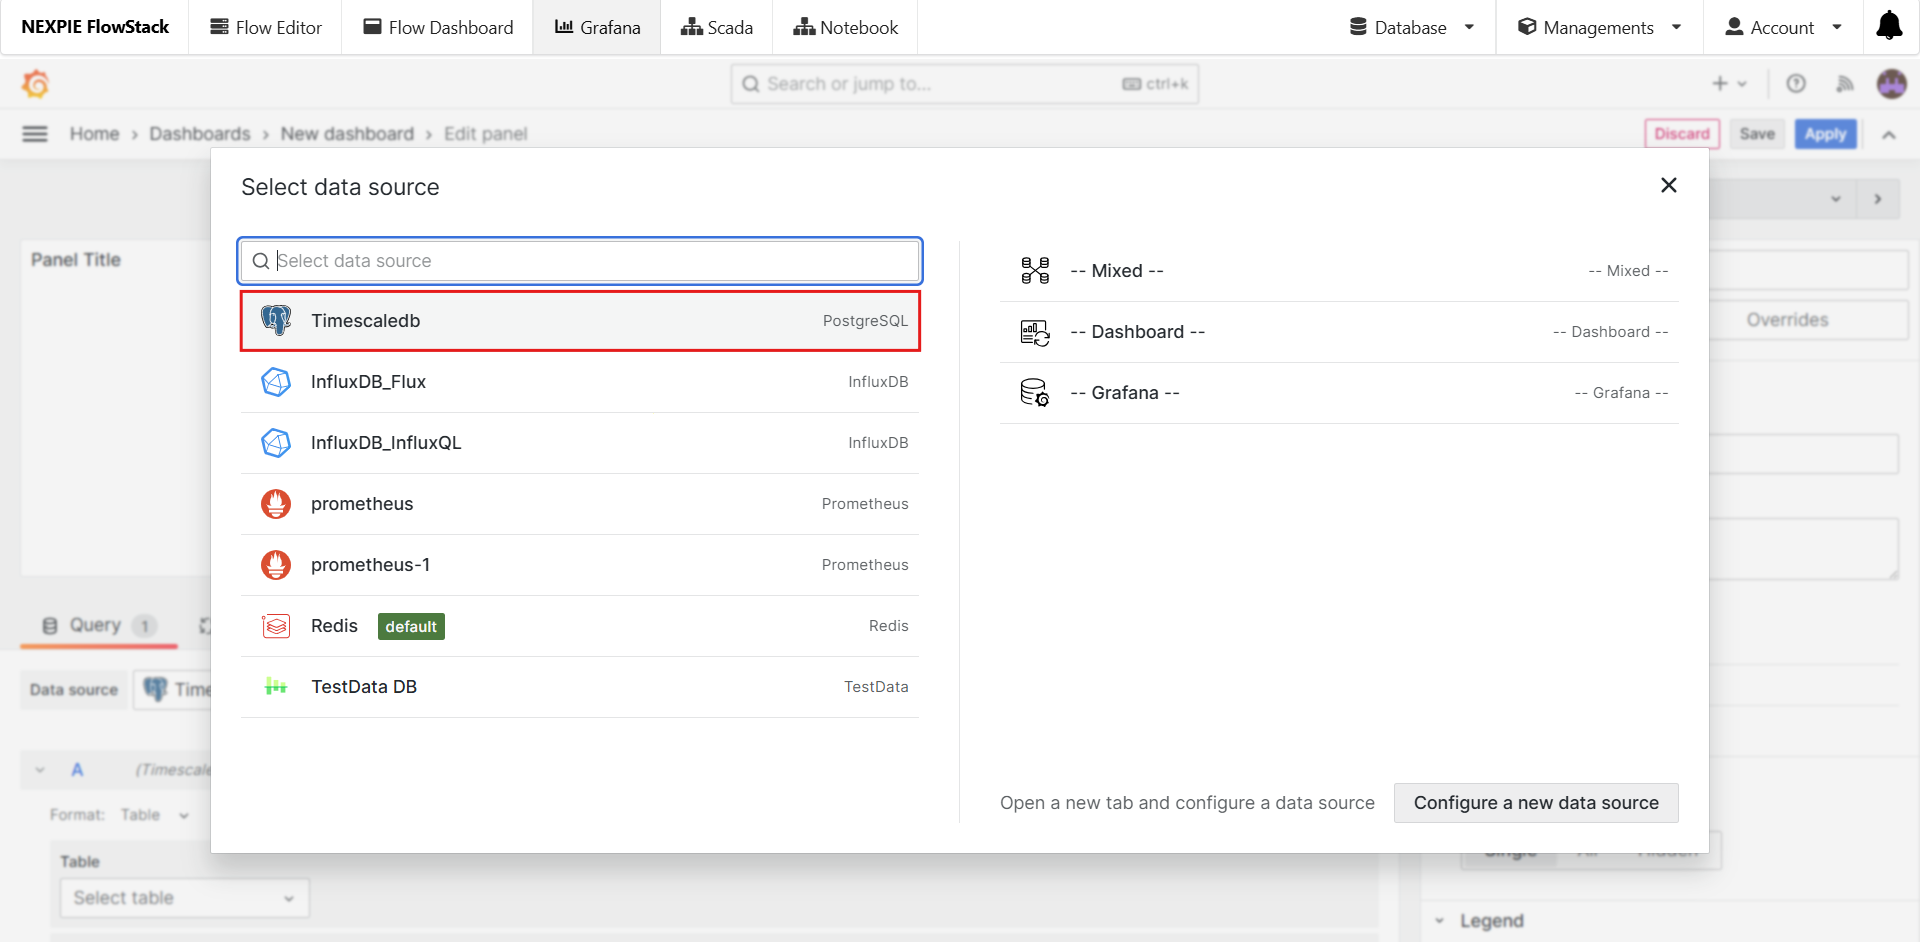This screenshot has height=943, width=1920.
Task: Go to Home breadcrumb
Action: (x=94, y=134)
